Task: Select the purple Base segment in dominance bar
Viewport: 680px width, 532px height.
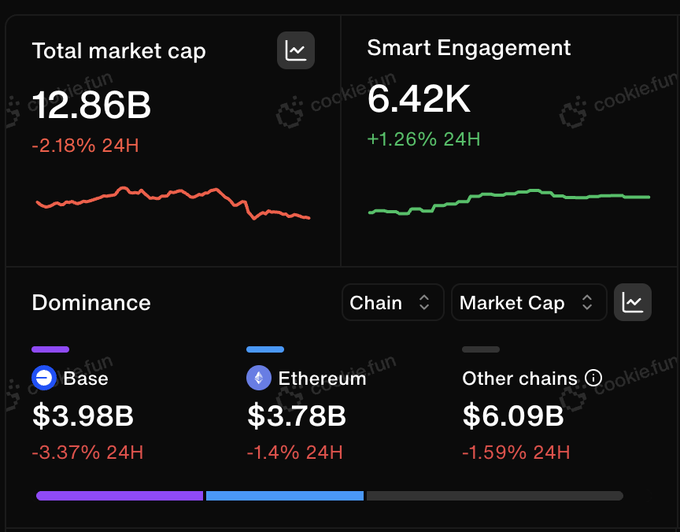Action: 120,496
